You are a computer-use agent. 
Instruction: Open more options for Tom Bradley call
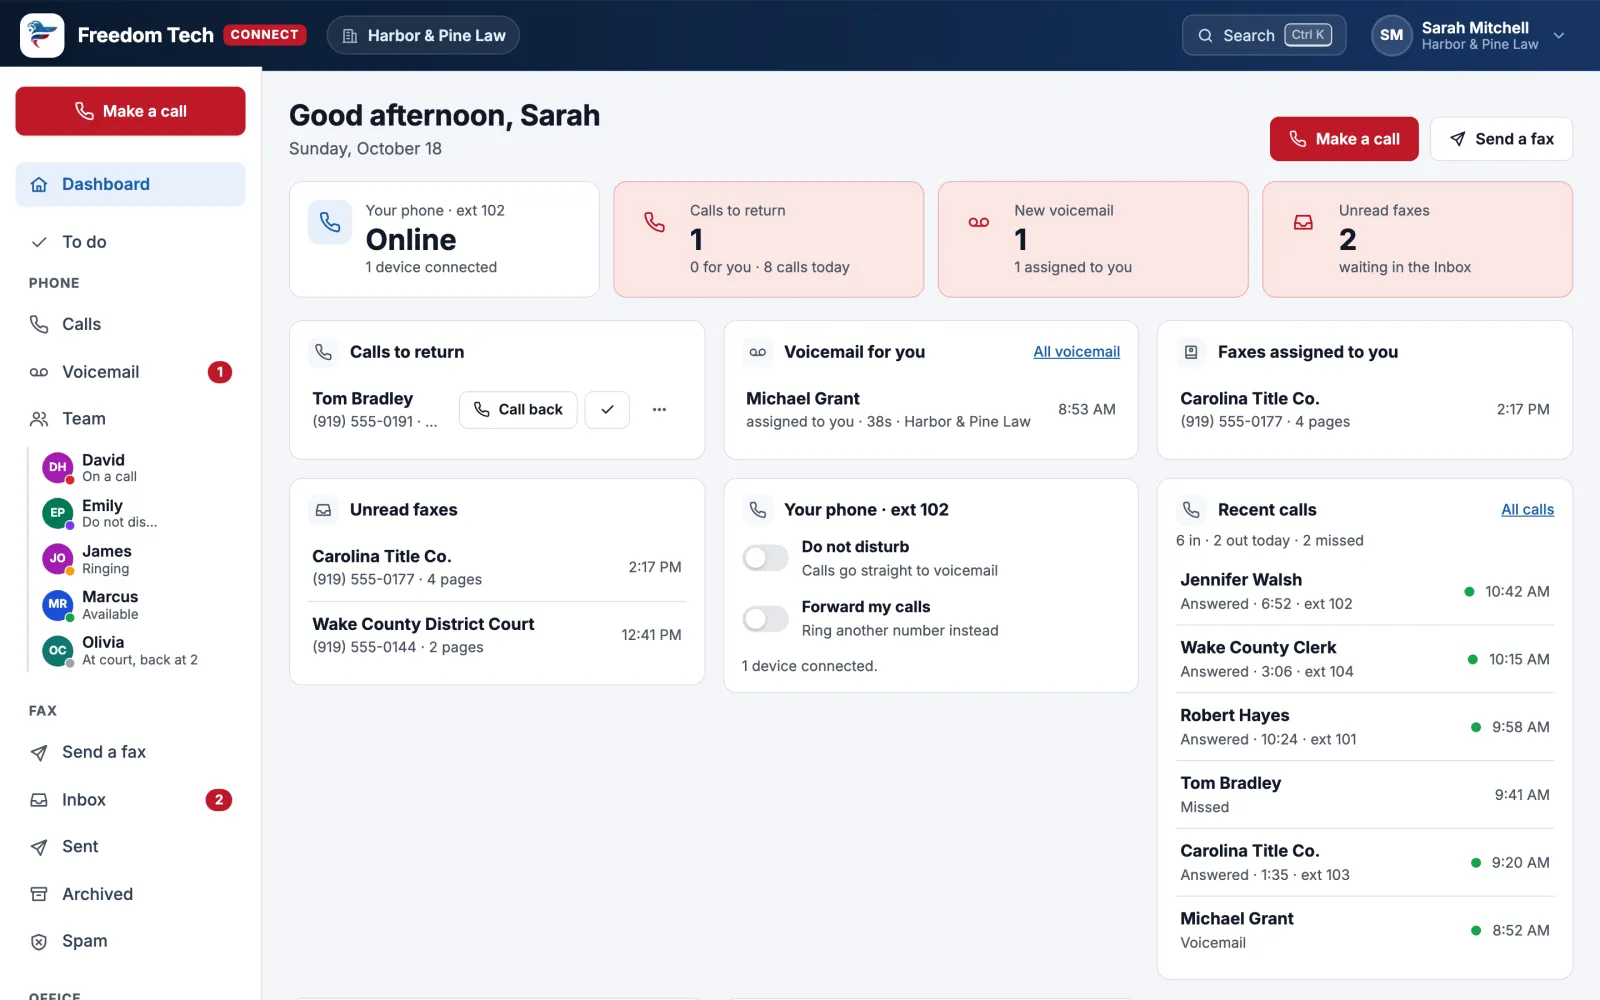pos(659,410)
